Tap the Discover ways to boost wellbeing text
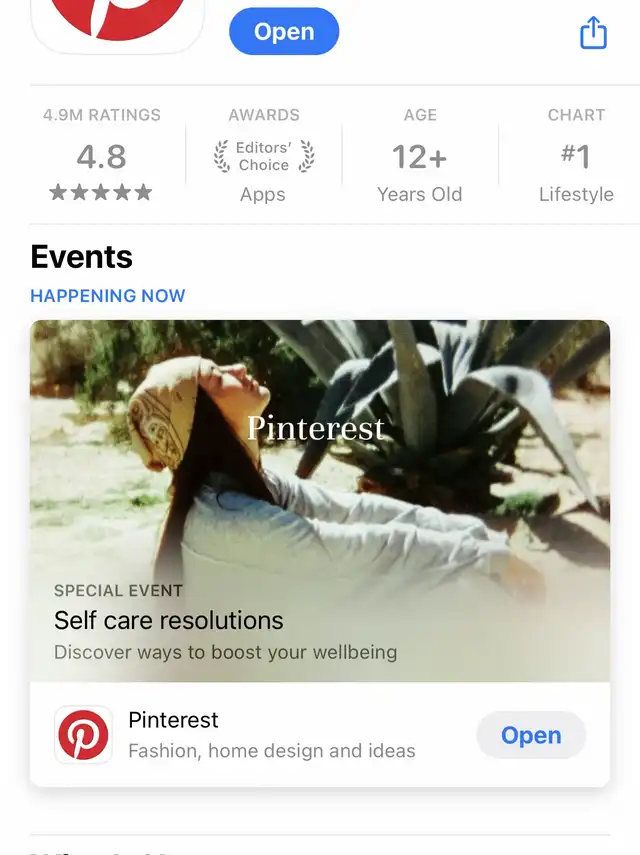The height and width of the screenshot is (855, 640). [x=225, y=652]
